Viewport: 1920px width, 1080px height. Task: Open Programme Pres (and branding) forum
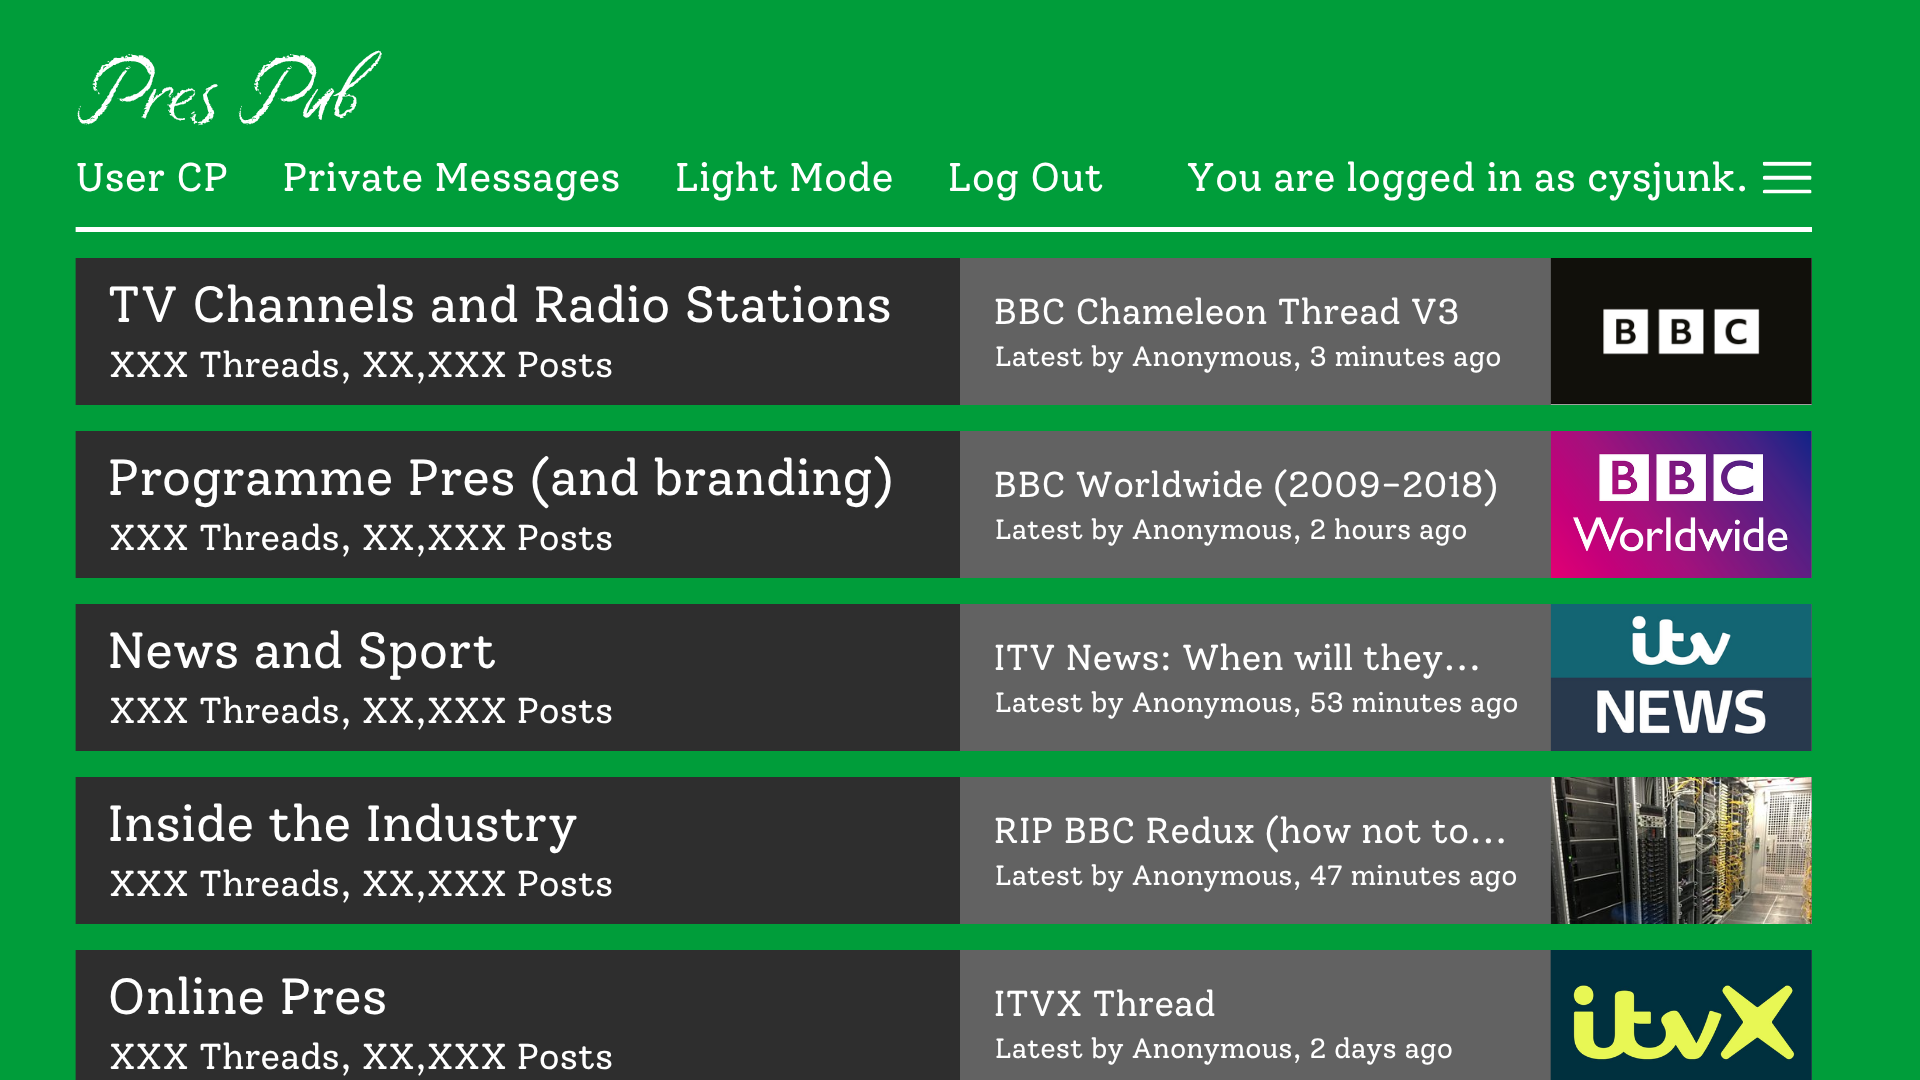500,478
